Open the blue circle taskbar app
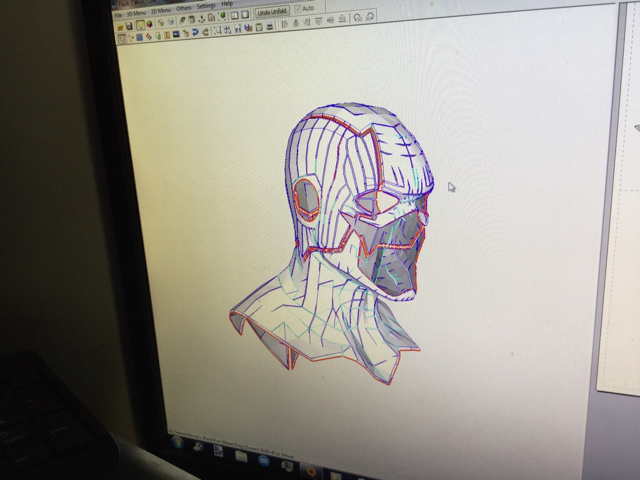The image size is (640, 480). pos(264,460)
